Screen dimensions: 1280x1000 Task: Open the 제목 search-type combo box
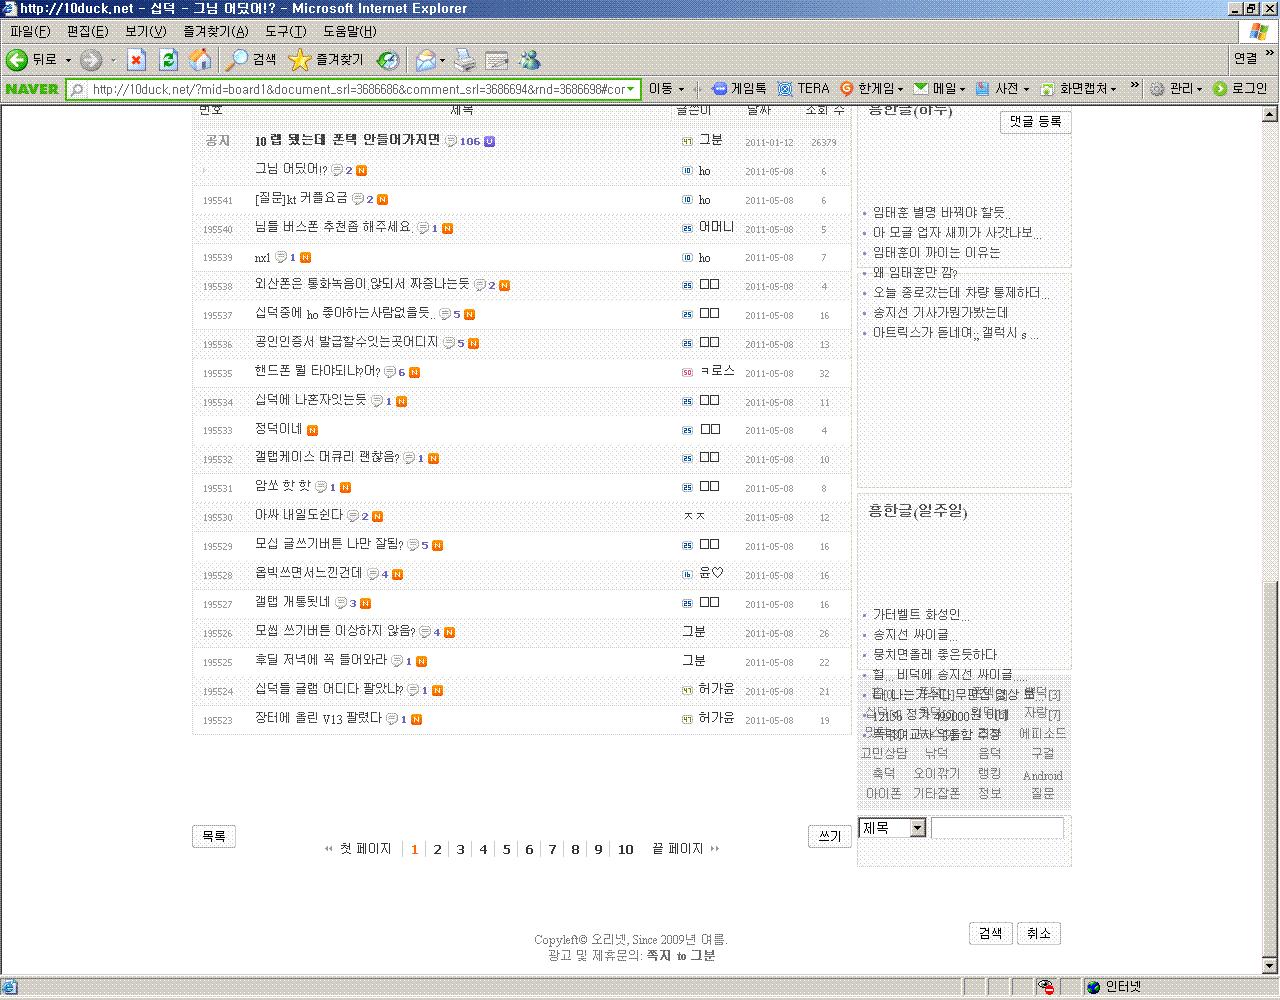[893, 828]
